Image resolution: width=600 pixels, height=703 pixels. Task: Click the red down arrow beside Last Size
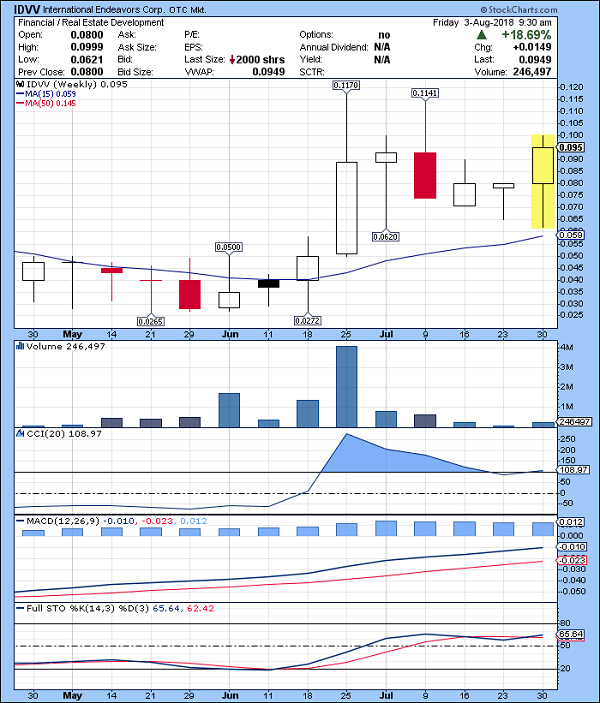232,60
